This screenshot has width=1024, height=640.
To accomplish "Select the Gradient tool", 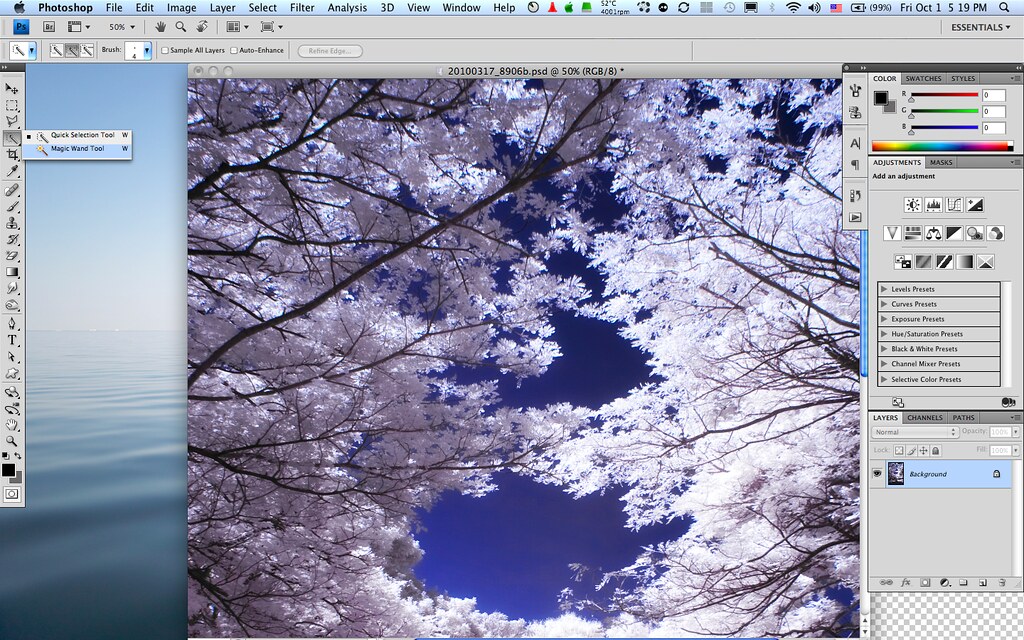I will click(12, 272).
